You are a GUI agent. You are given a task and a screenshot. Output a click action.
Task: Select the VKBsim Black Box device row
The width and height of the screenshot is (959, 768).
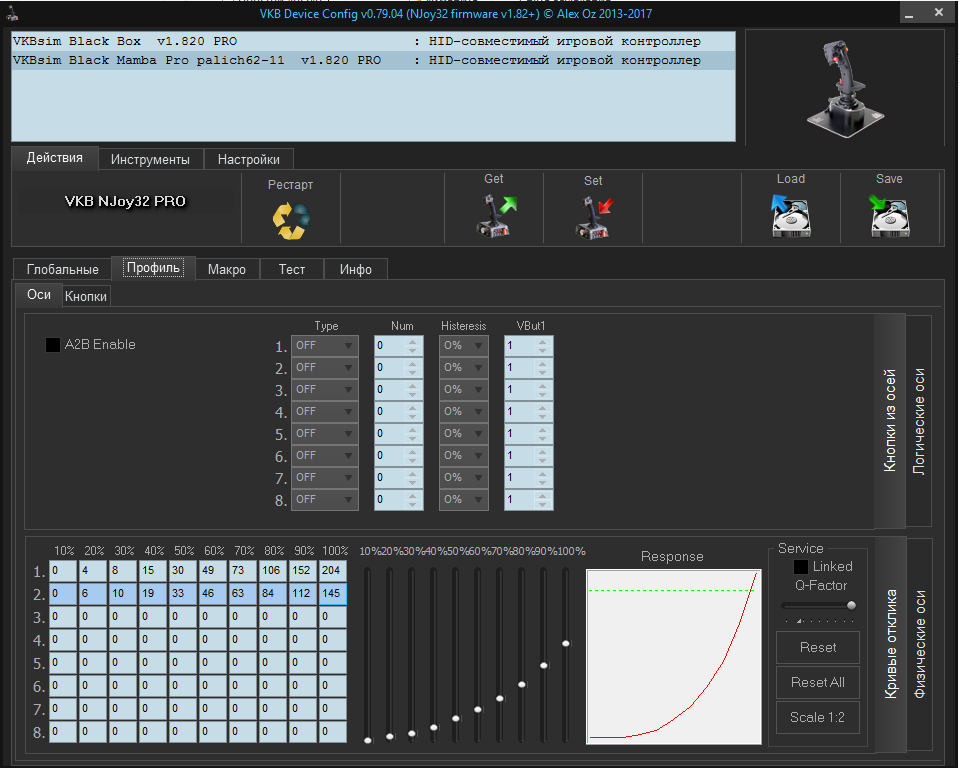pyautogui.click(x=373, y=42)
